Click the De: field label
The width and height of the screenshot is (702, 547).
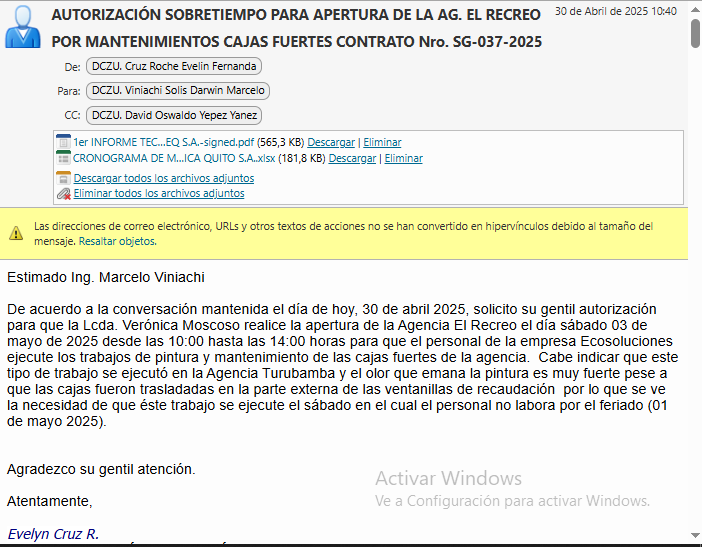[x=73, y=67]
